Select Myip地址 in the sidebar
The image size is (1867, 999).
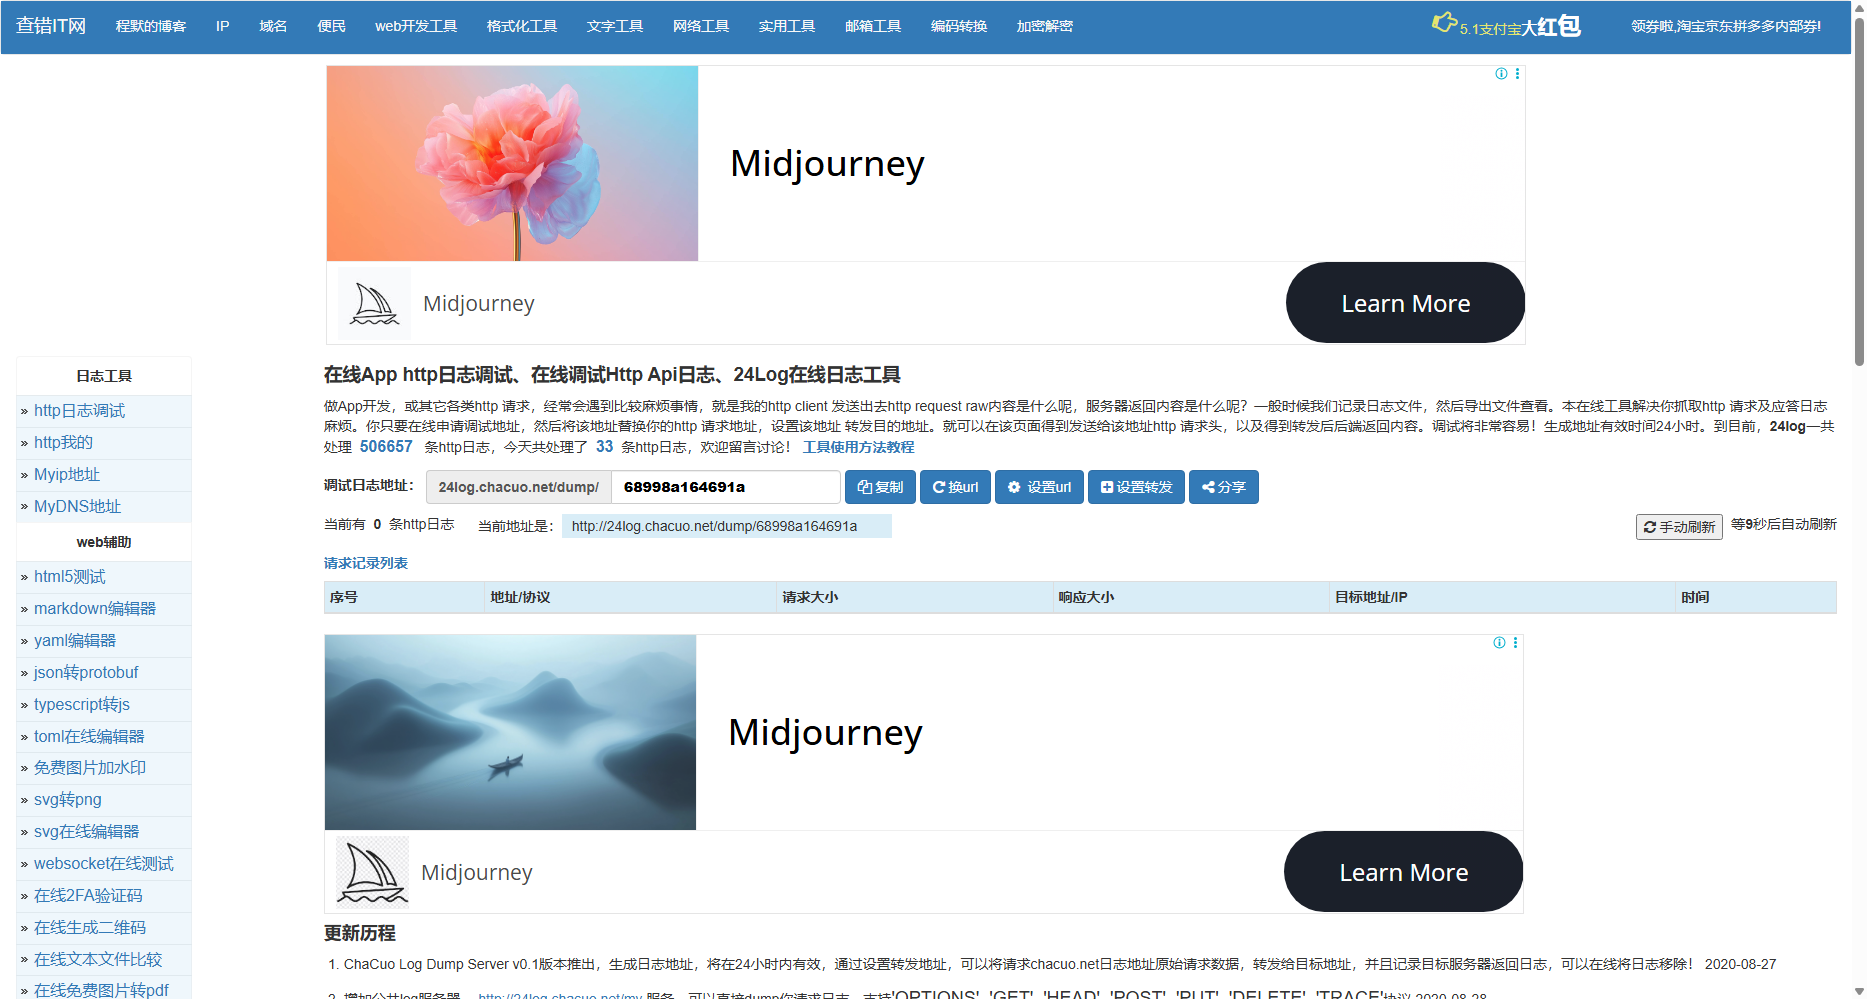[x=67, y=474]
